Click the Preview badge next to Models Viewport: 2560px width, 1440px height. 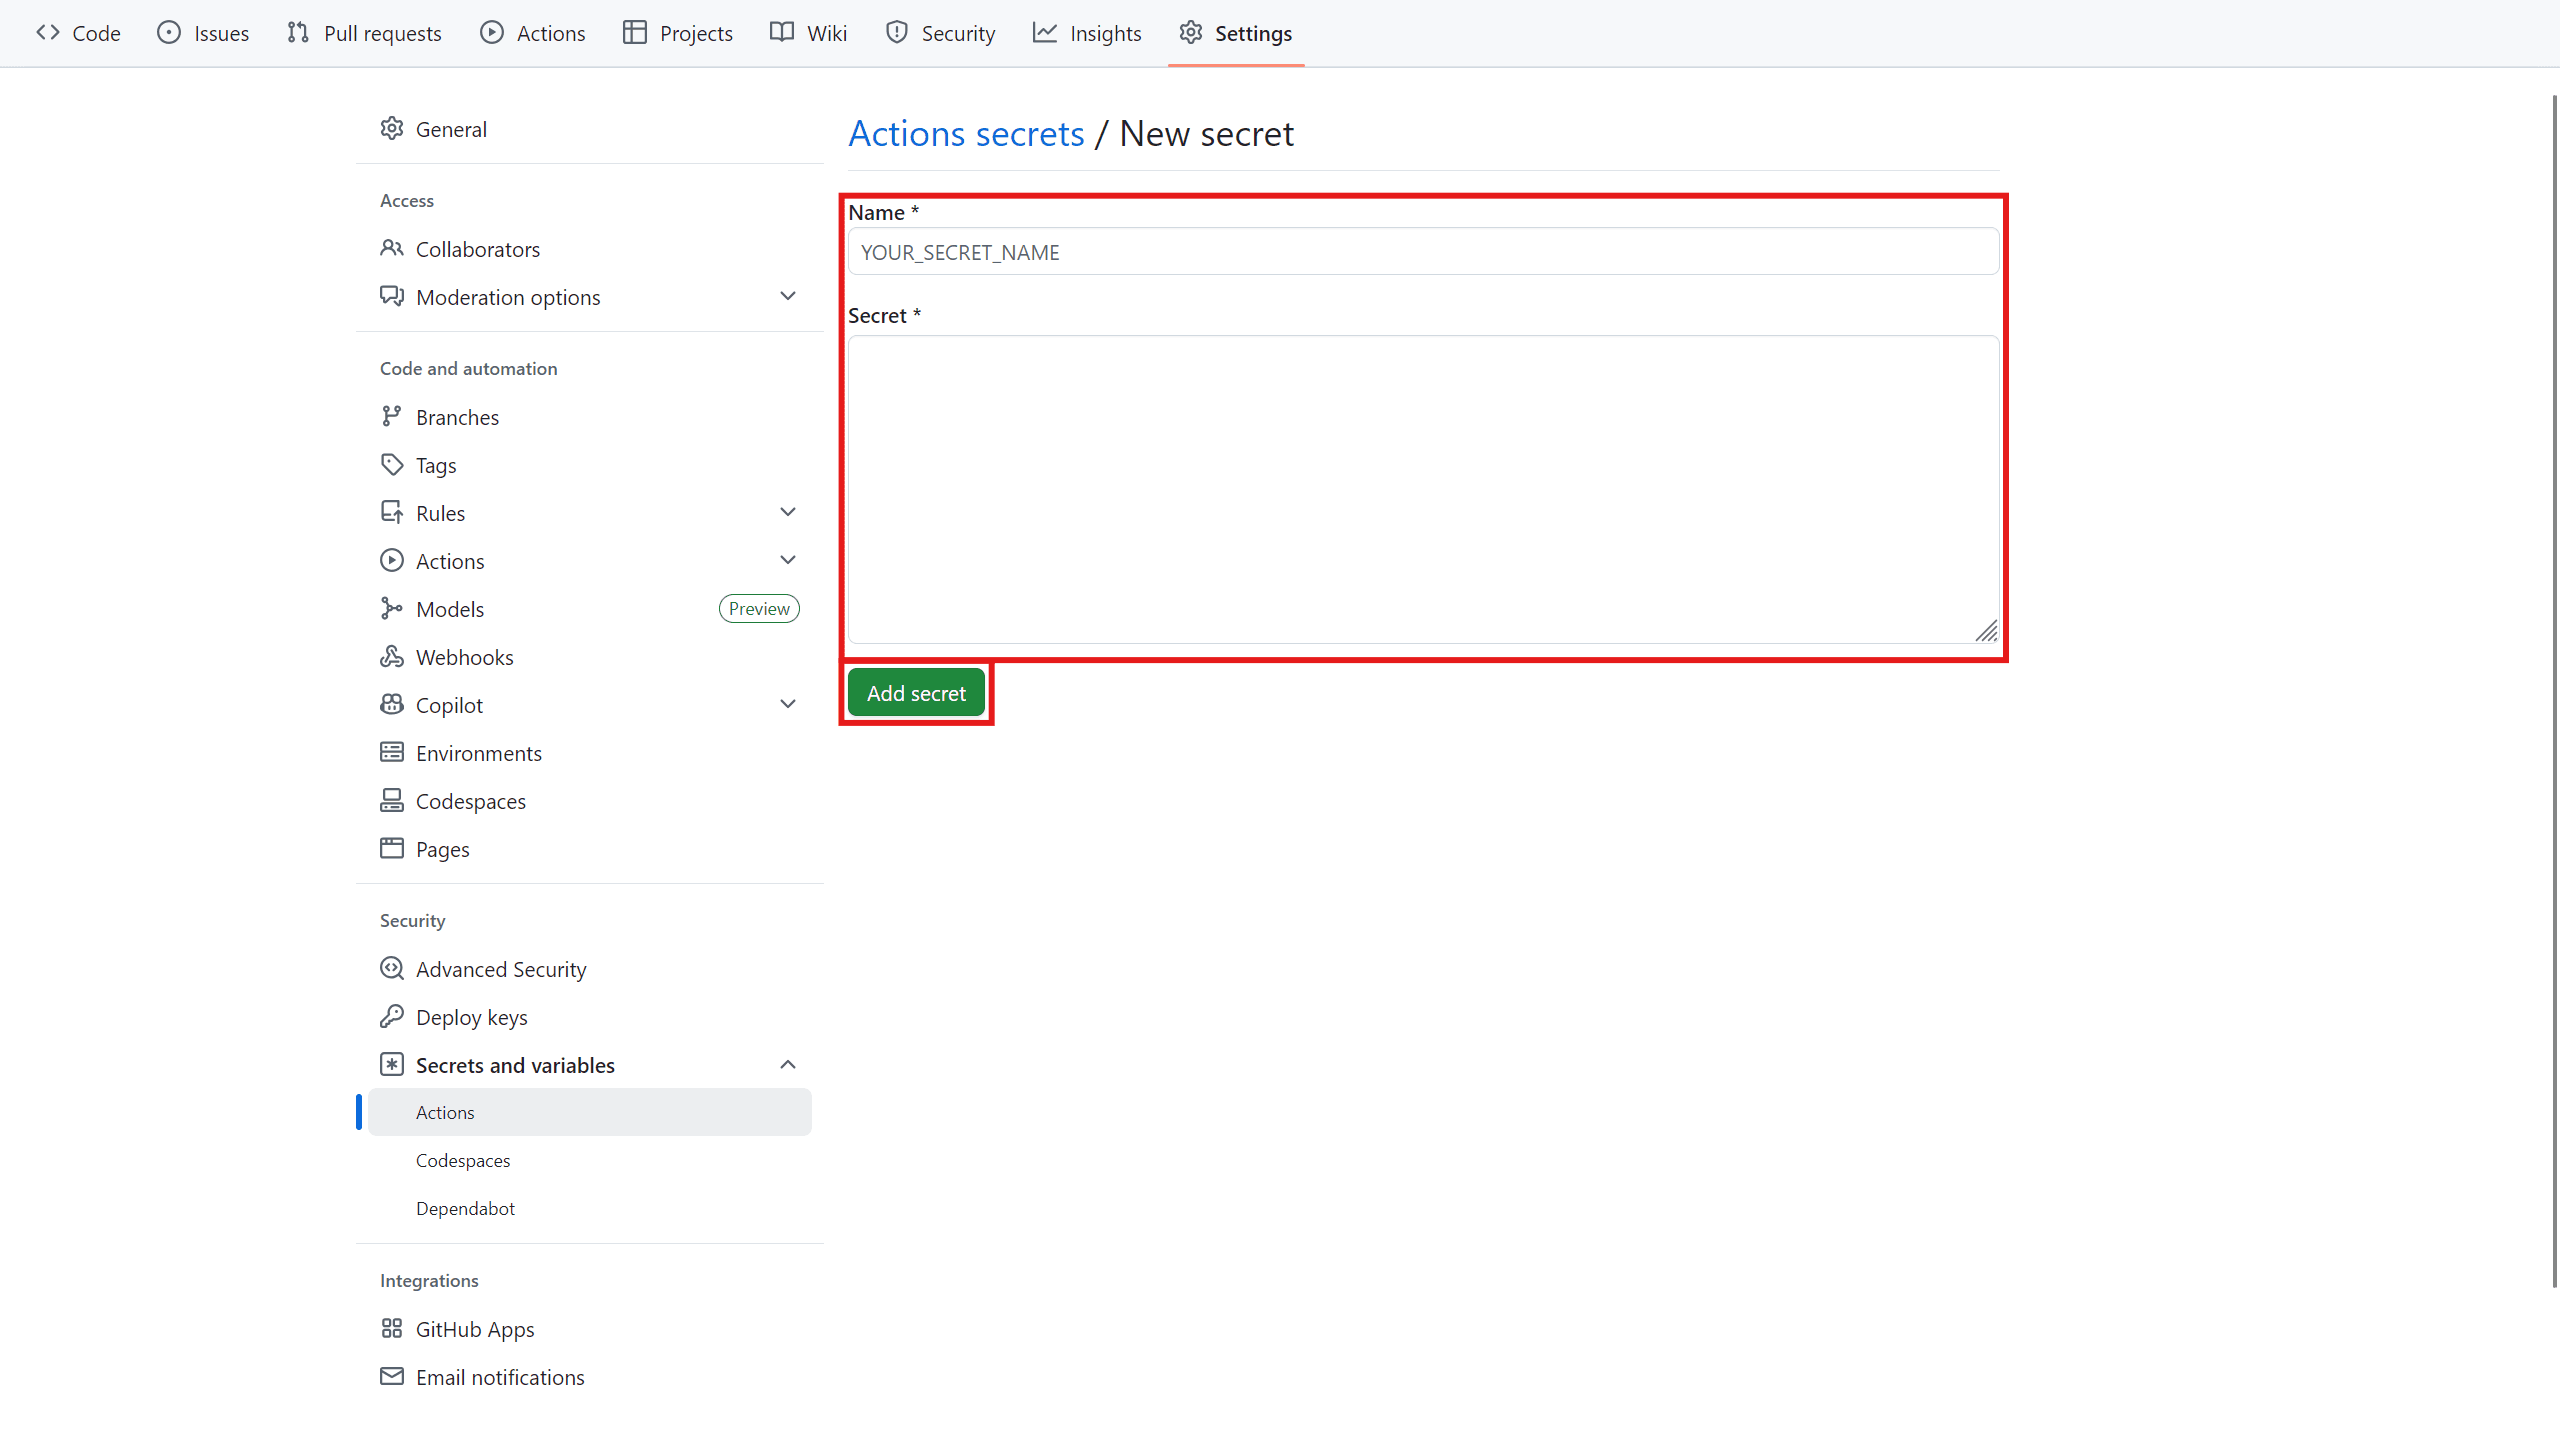(x=759, y=608)
